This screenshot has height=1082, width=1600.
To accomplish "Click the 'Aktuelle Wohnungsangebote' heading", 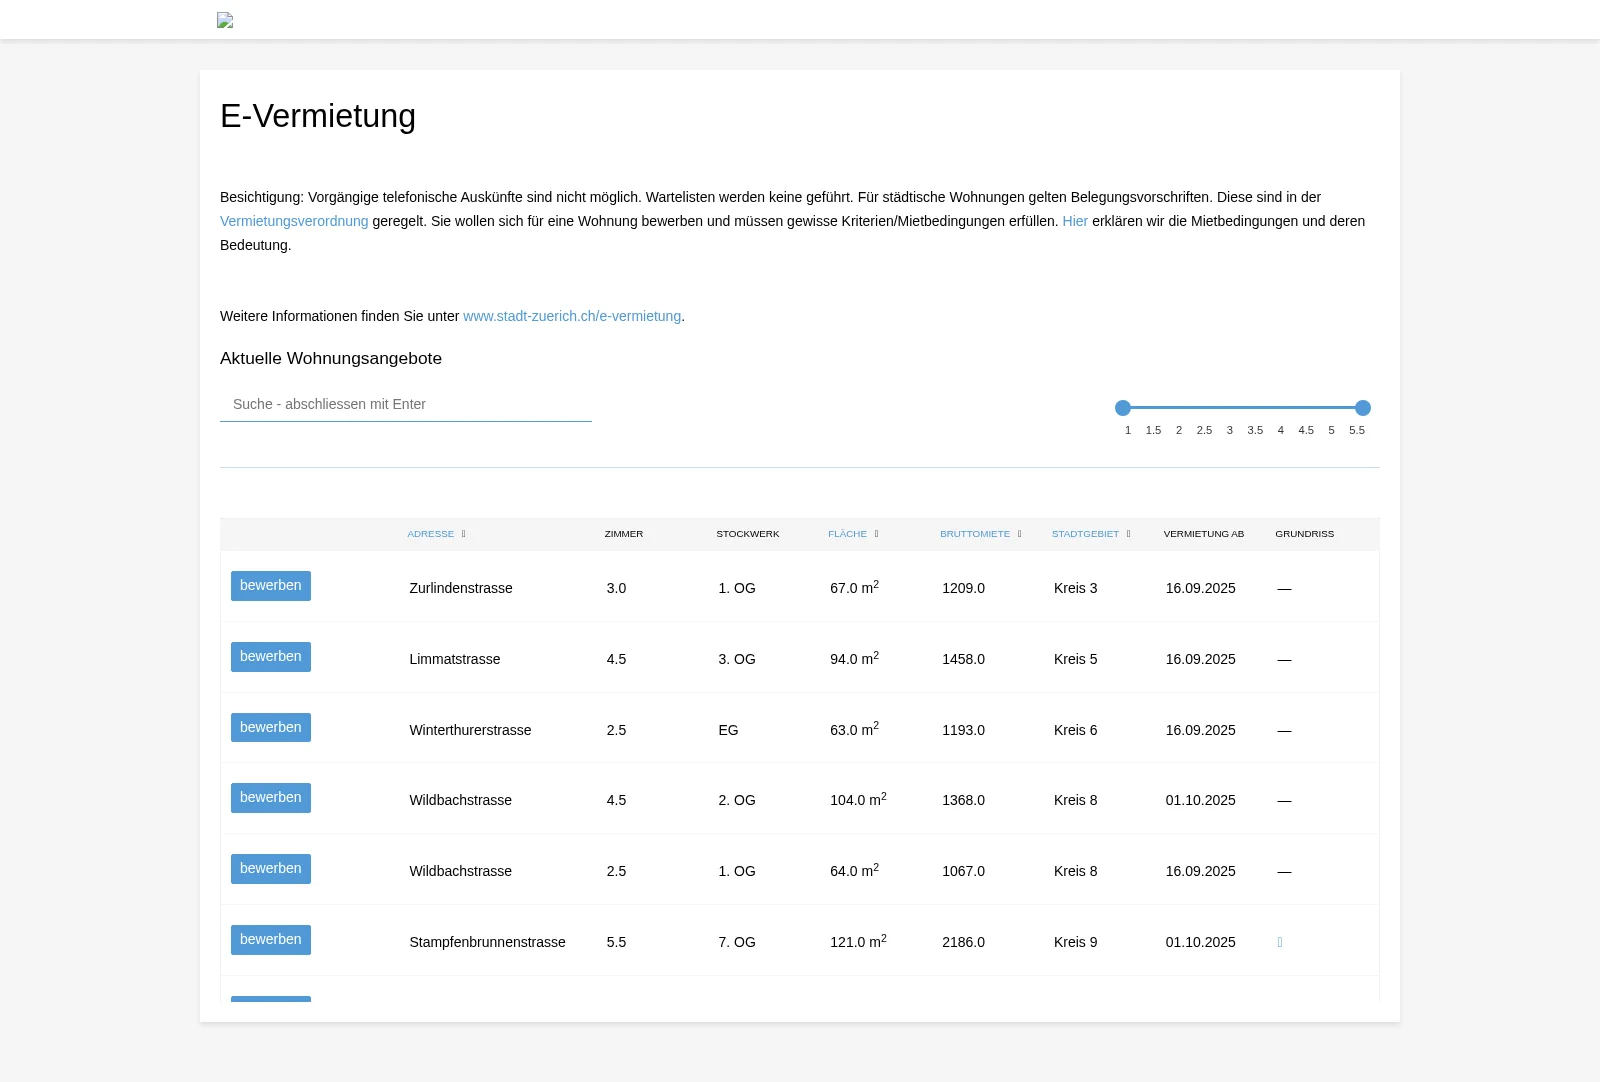I will [x=331, y=358].
